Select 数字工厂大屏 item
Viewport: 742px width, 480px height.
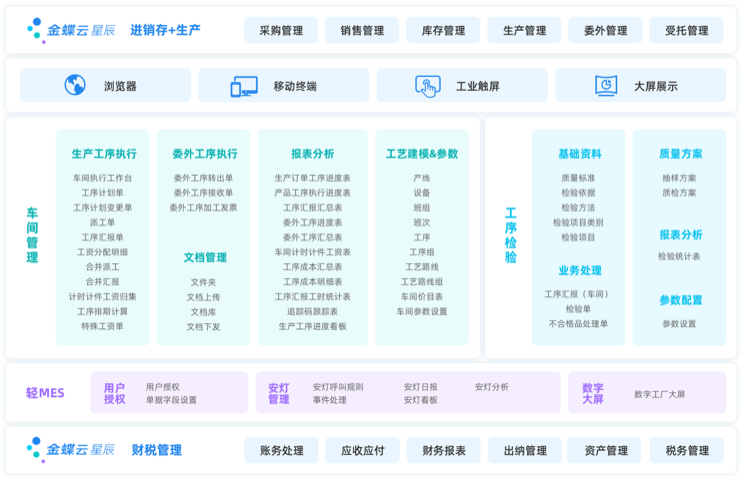[x=660, y=394]
